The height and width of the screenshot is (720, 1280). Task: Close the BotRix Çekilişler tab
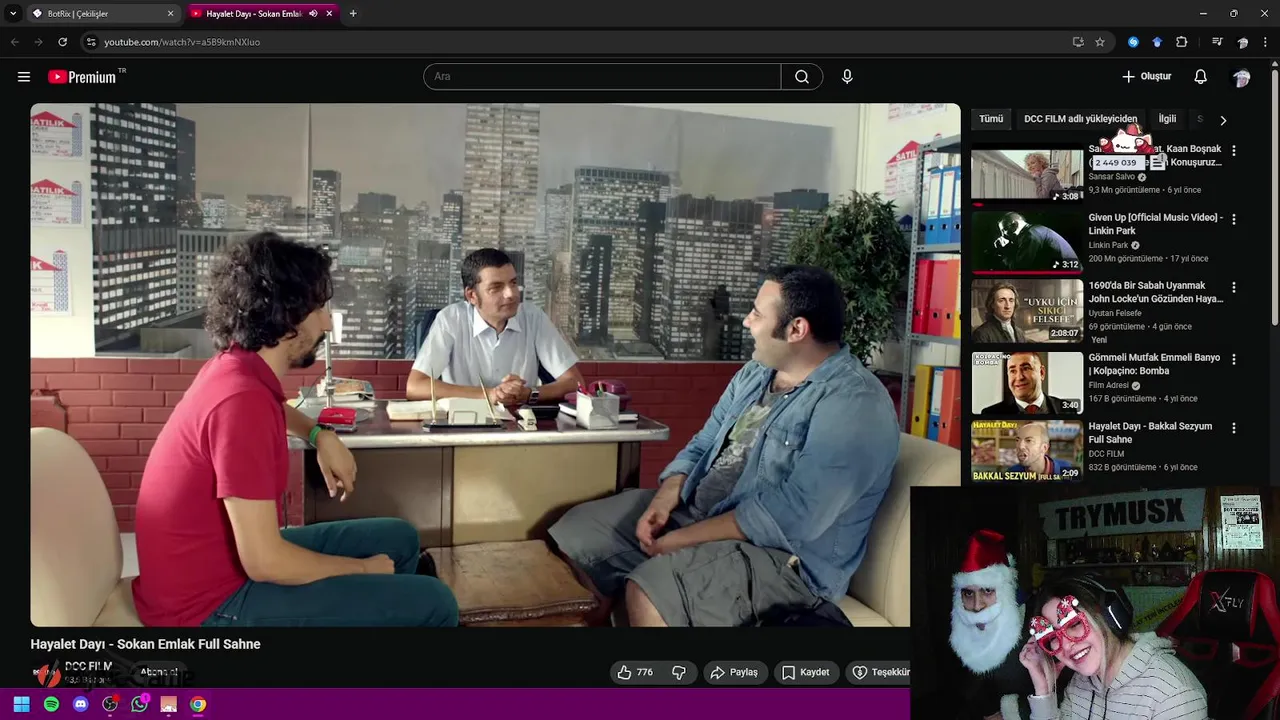pos(170,13)
